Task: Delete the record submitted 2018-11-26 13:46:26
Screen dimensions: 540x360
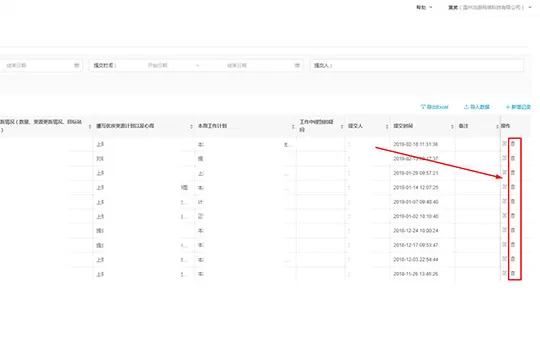Action: pyautogui.click(x=513, y=274)
